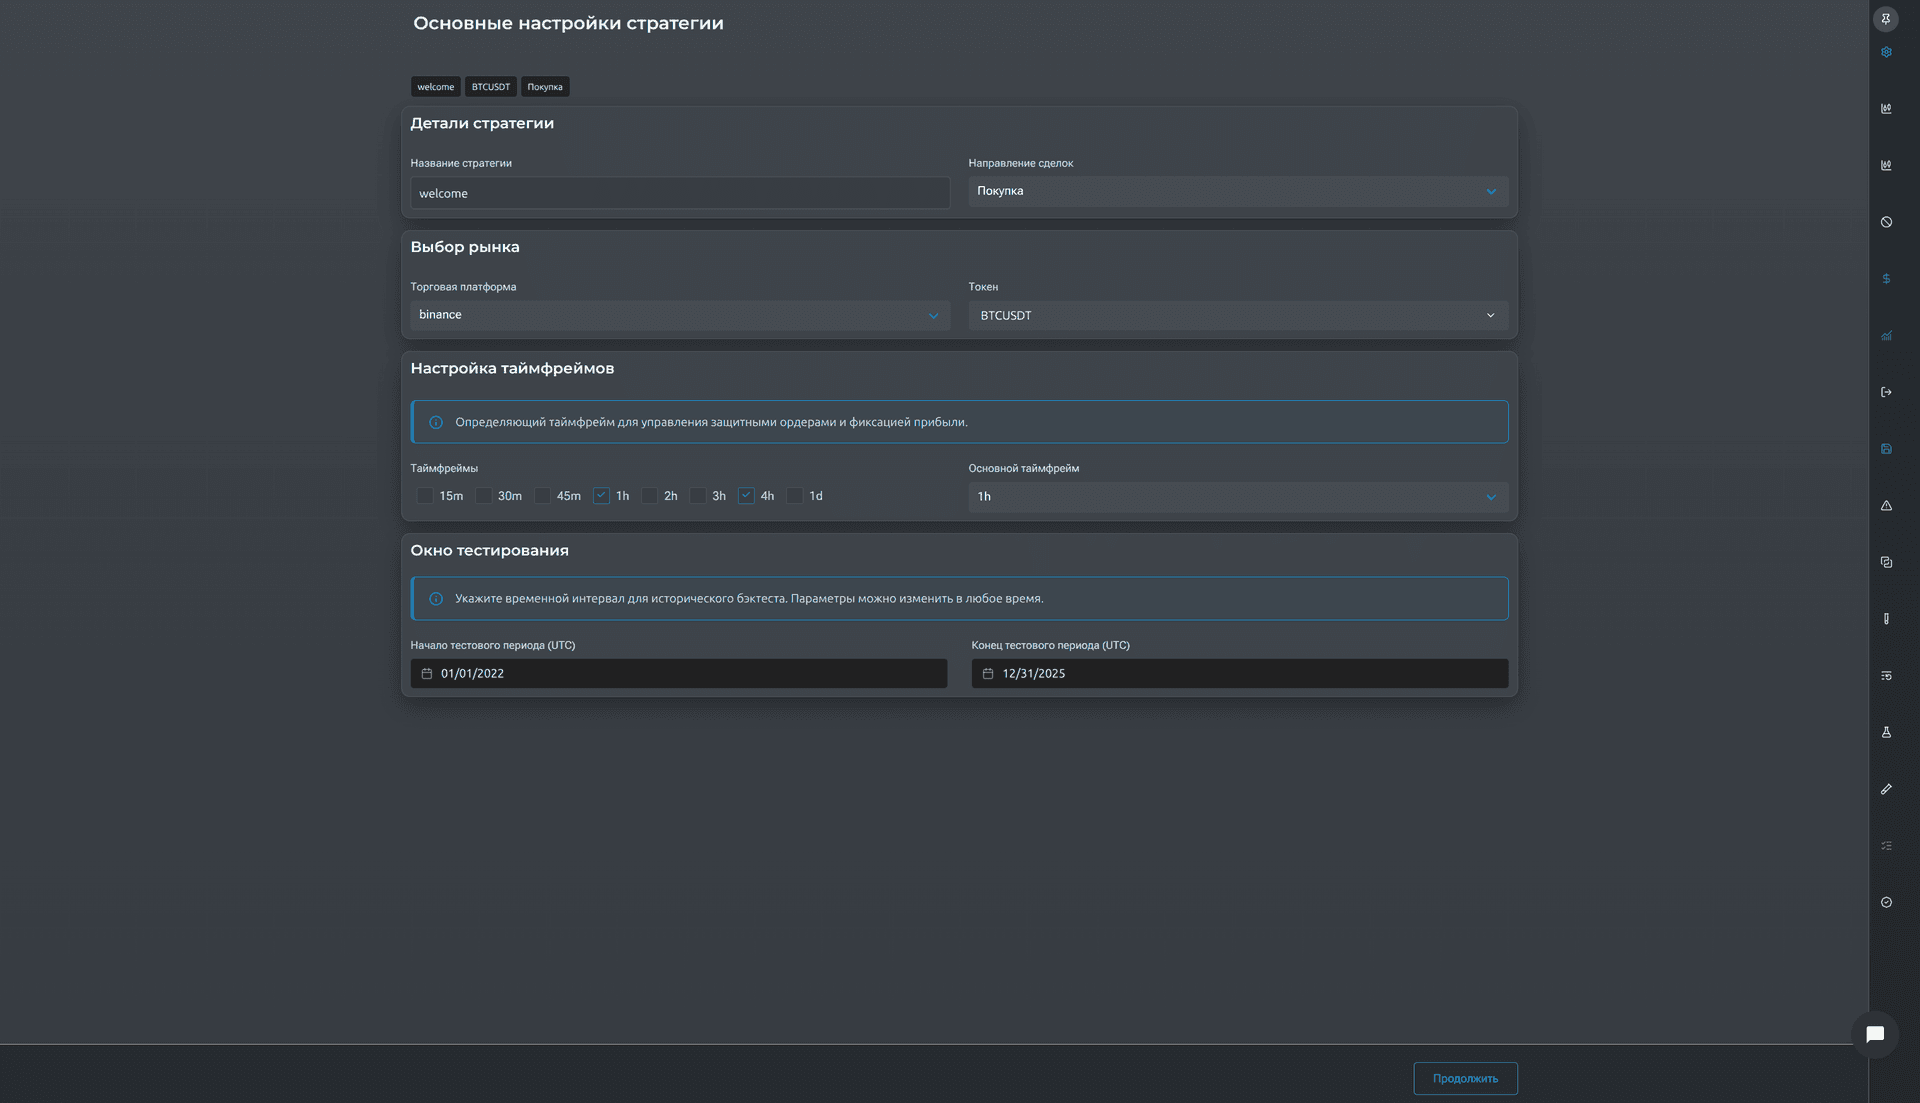
Task: Click the upright test tube sidebar icon
Action: [1886, 619]
